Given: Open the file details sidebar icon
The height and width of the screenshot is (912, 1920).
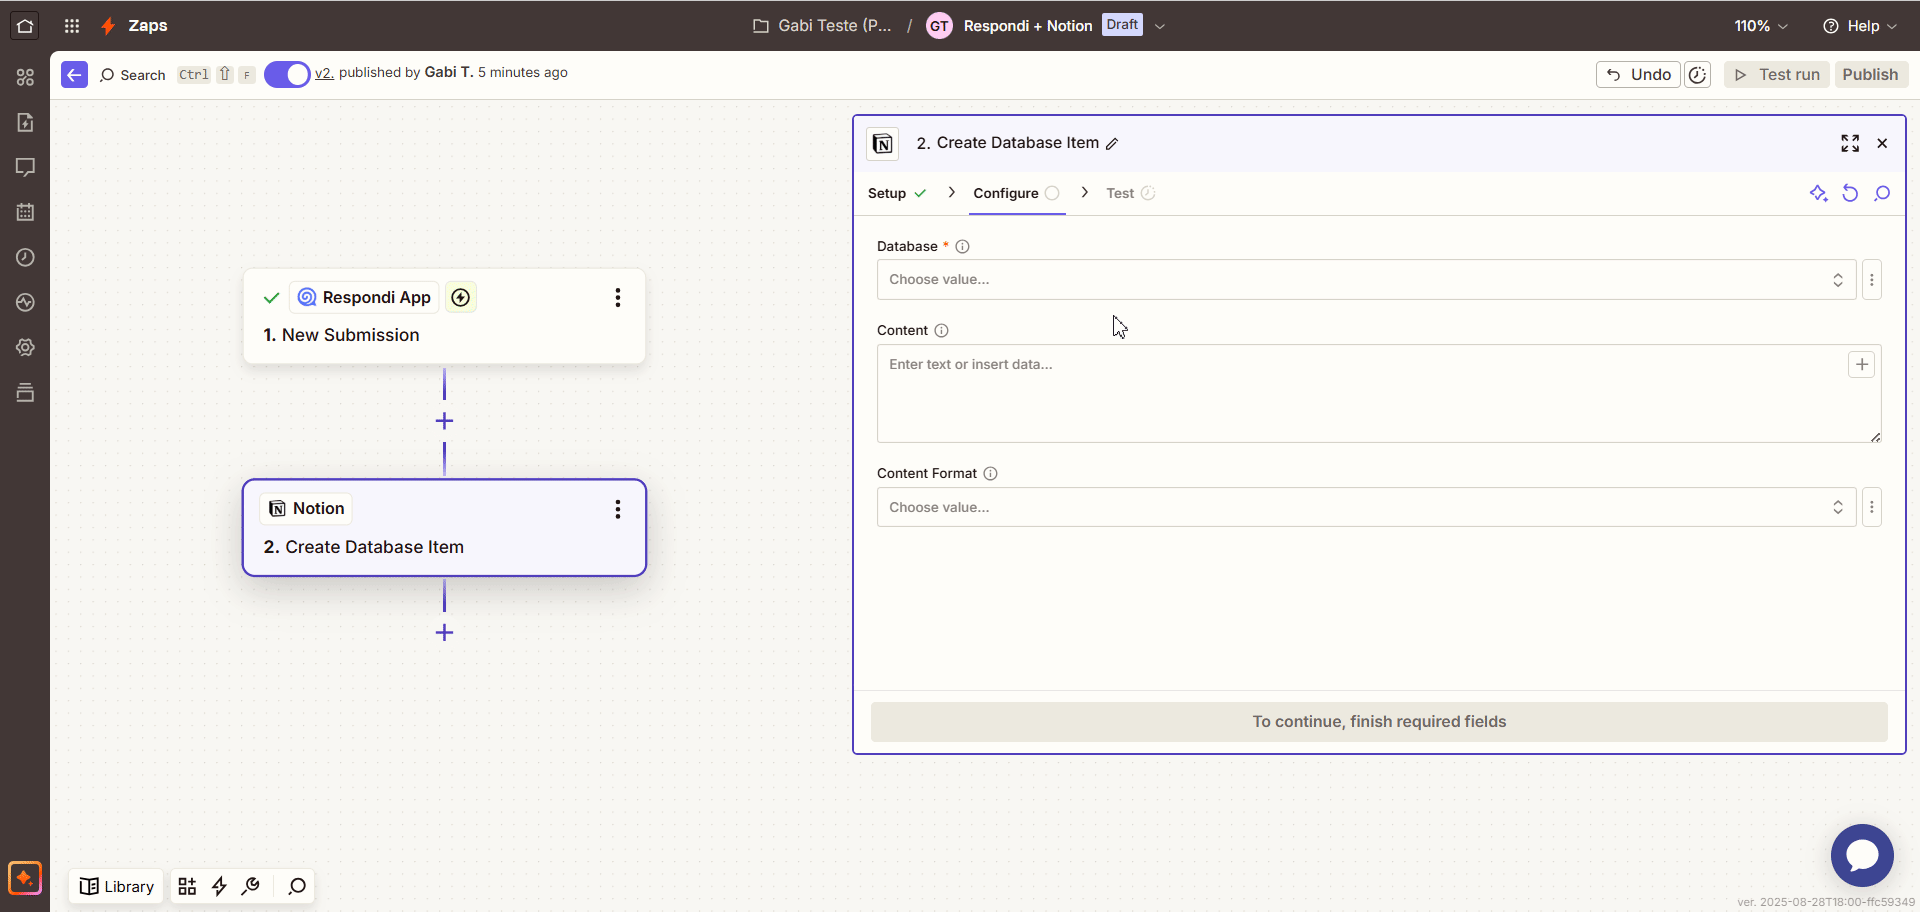Looking at the screenshot, I should tap(25, 122).
